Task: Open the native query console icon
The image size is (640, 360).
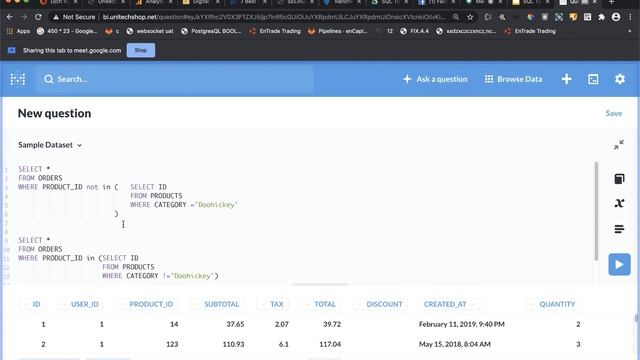Action: [x=593, y=79]
